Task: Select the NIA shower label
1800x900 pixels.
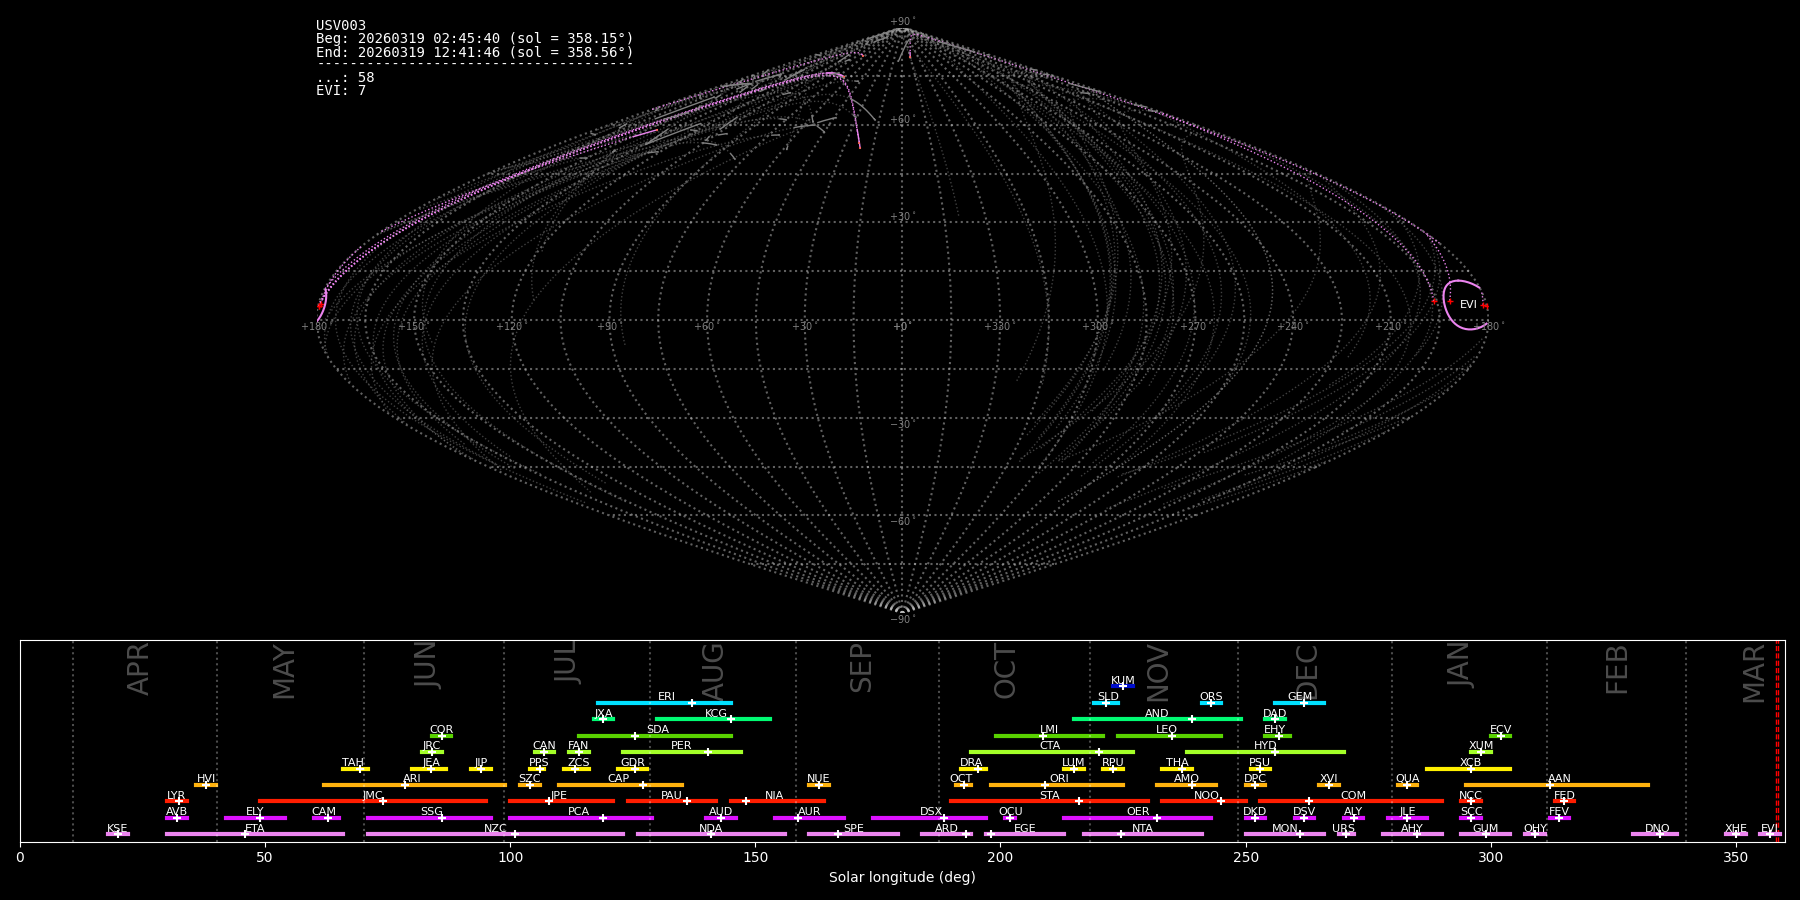Action: (774, 796)
